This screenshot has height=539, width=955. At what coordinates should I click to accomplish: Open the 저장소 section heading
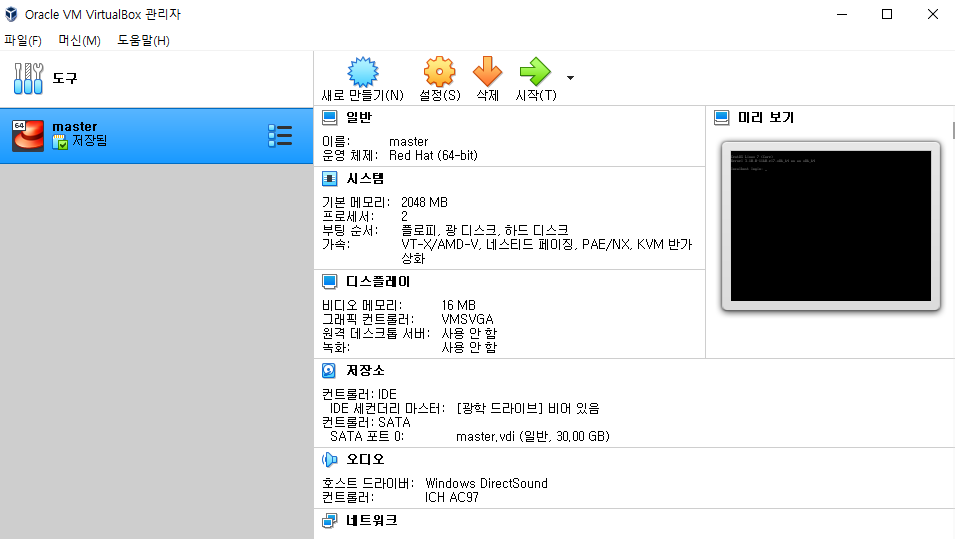click(x=365, y=370)
